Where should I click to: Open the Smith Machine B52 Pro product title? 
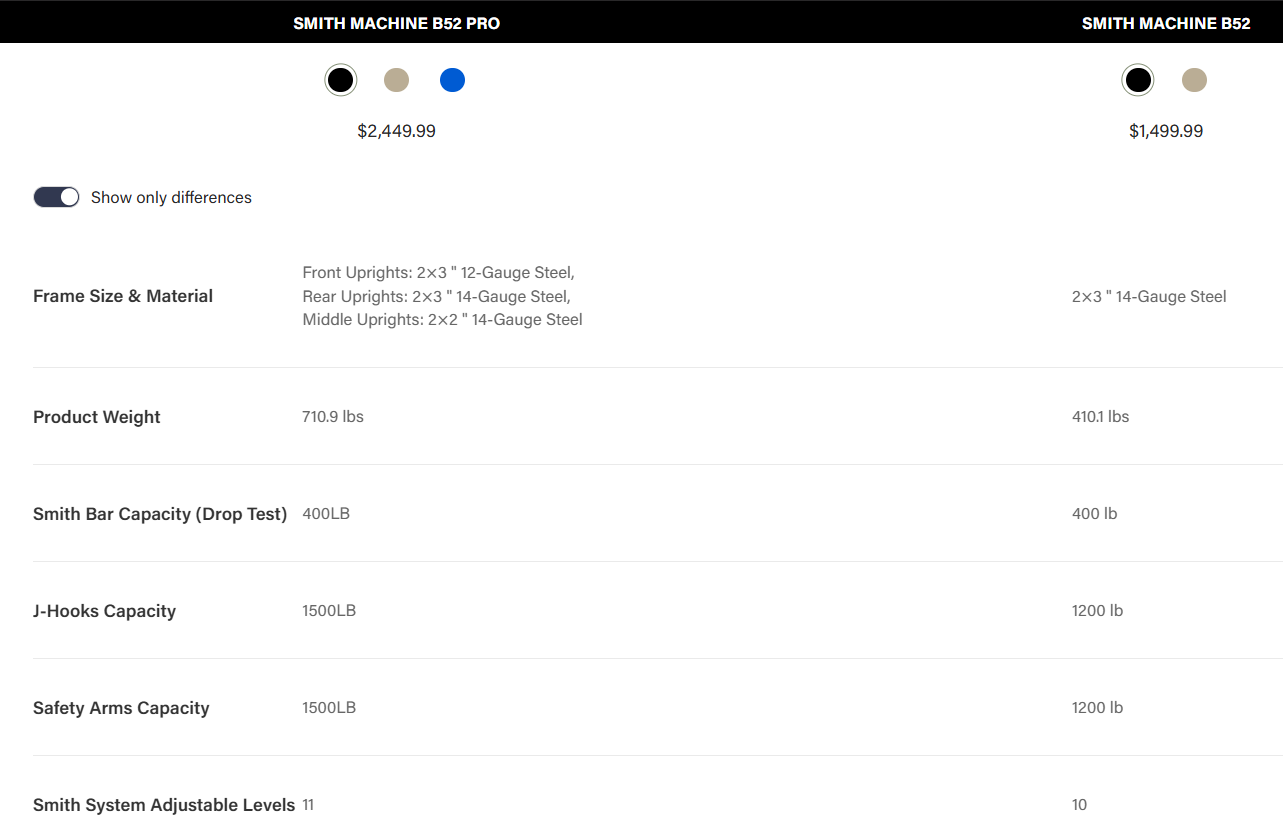396,23
